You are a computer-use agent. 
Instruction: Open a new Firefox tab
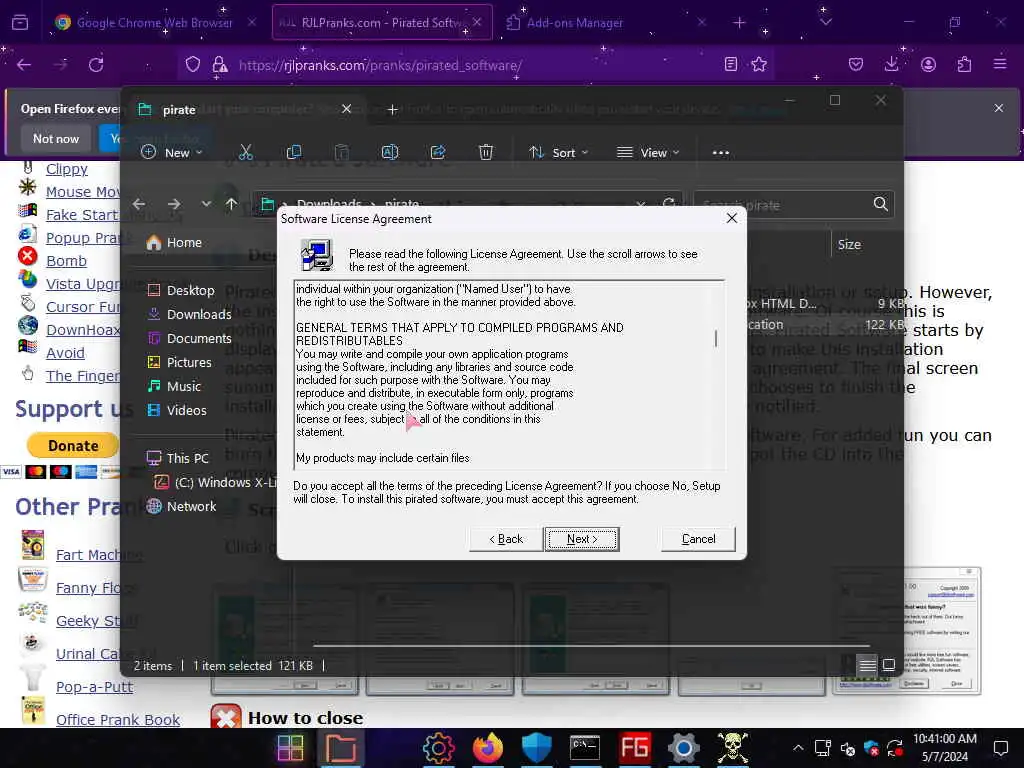[x=739, y=23]
